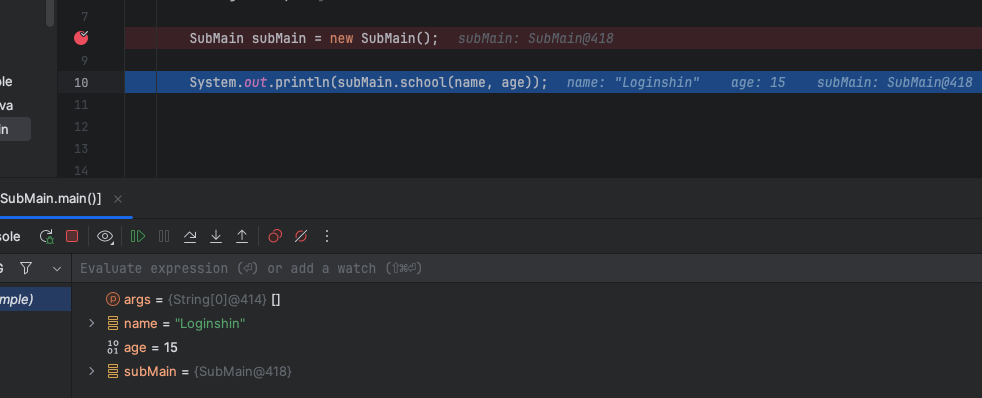Toggle Mute Breakpoints
Viewport: 982px width, 398px height.
click(301, 236)
